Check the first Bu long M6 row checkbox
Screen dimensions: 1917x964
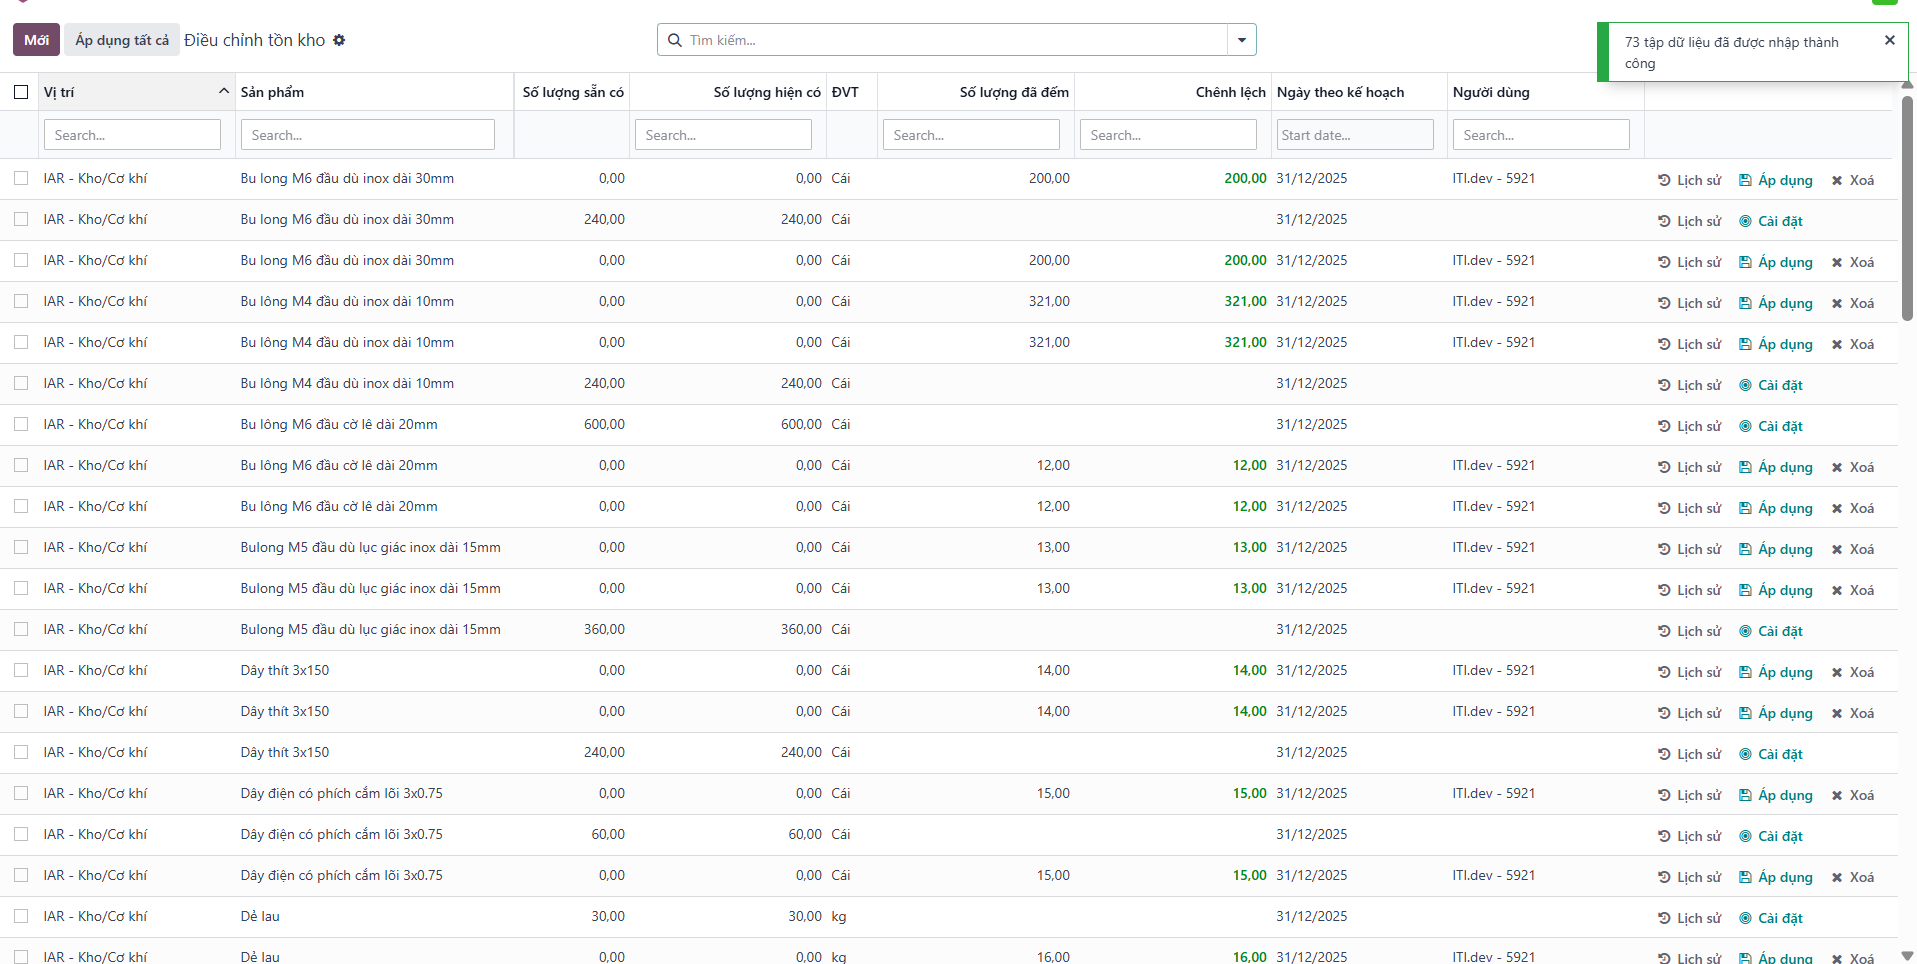click(21, 178)
